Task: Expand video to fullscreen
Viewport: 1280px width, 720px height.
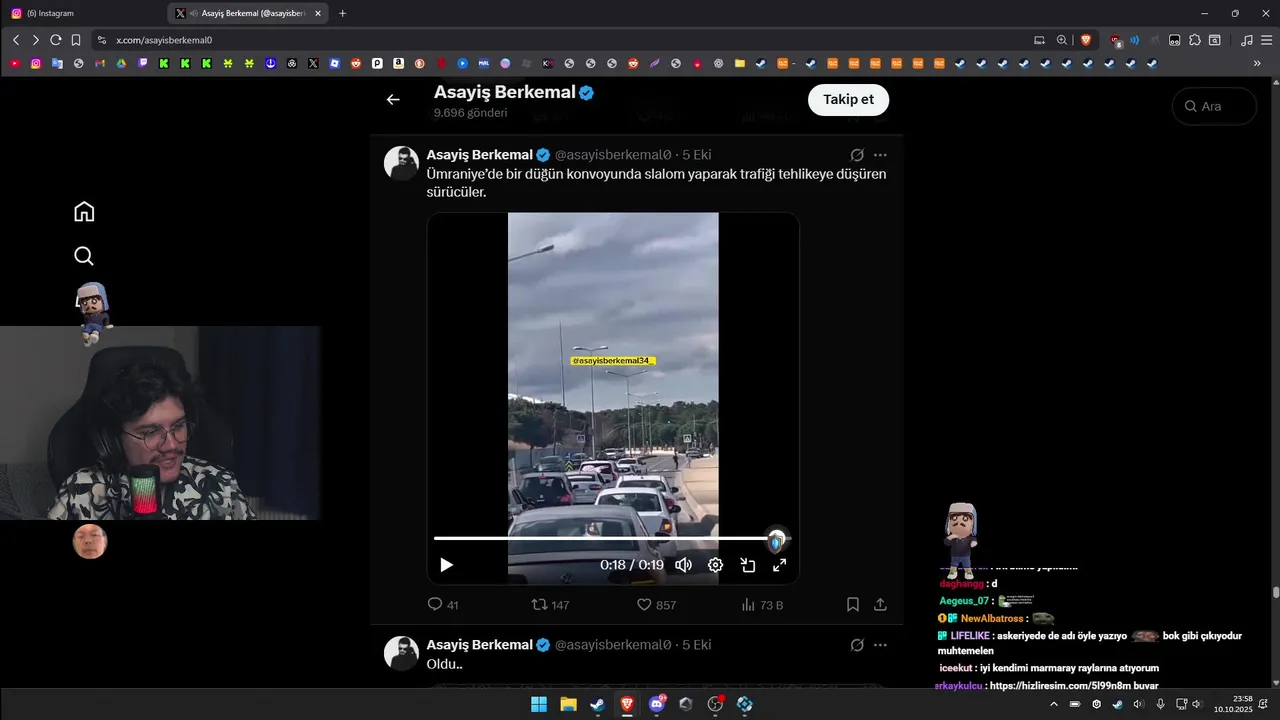Action: pyautogui.click(x=779, y=565)
